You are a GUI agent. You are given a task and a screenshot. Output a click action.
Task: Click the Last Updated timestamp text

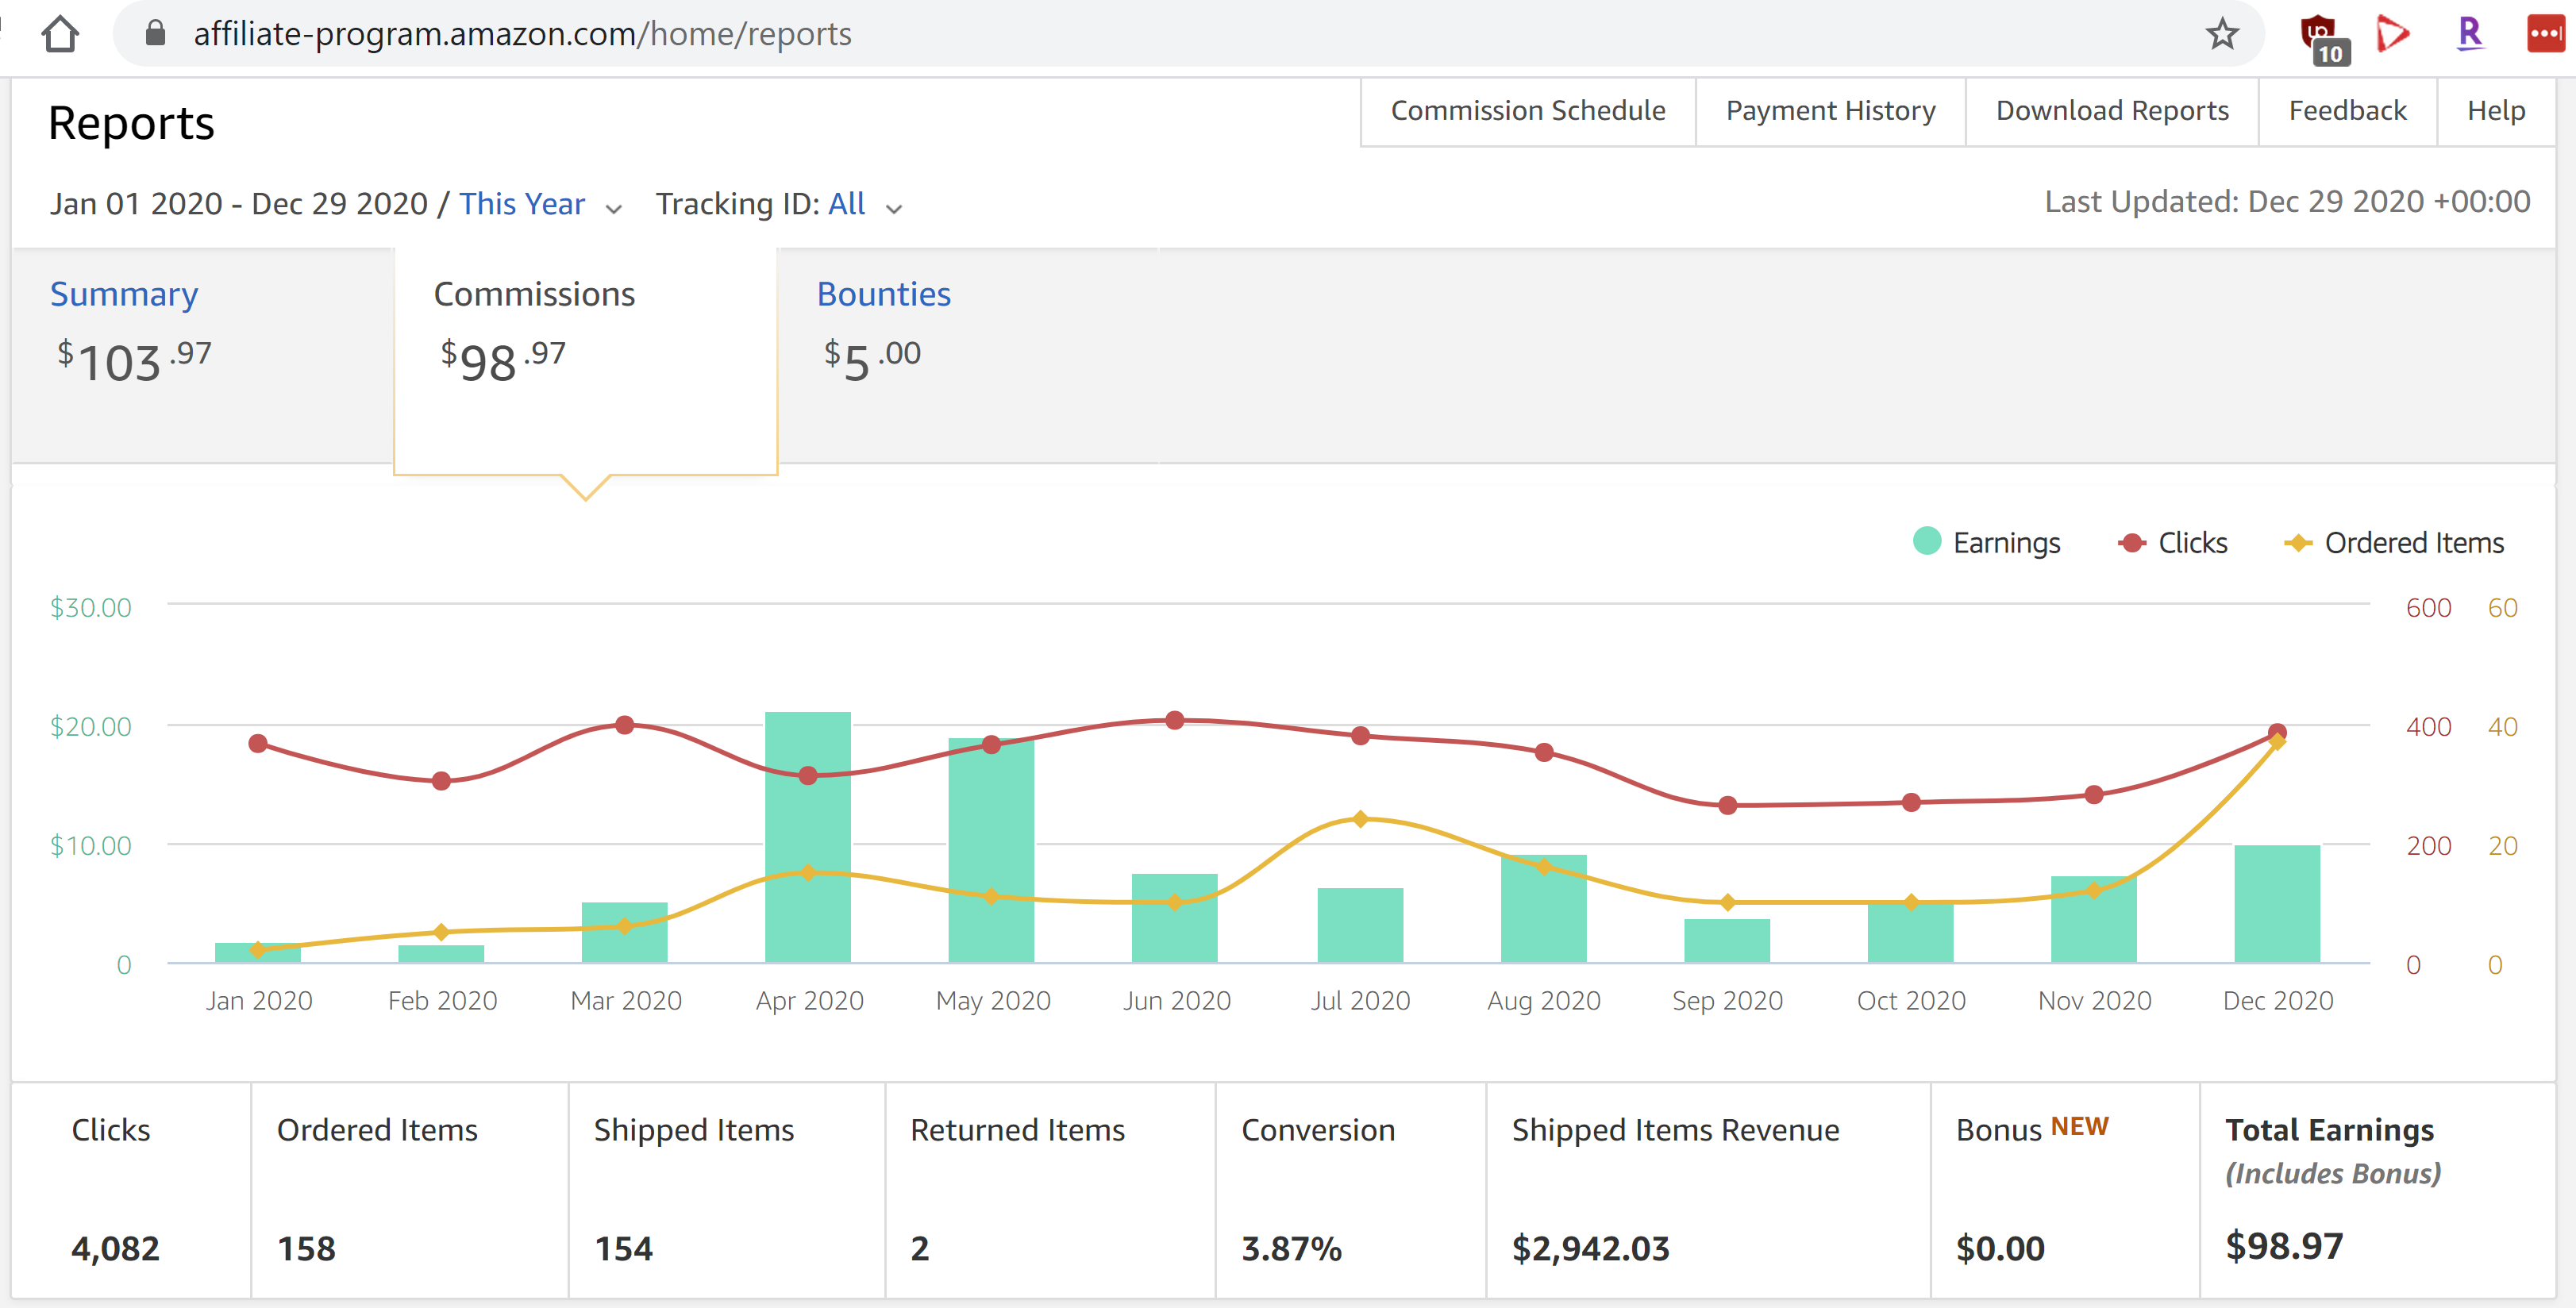pyautogui.click(x=2287, y=202)
